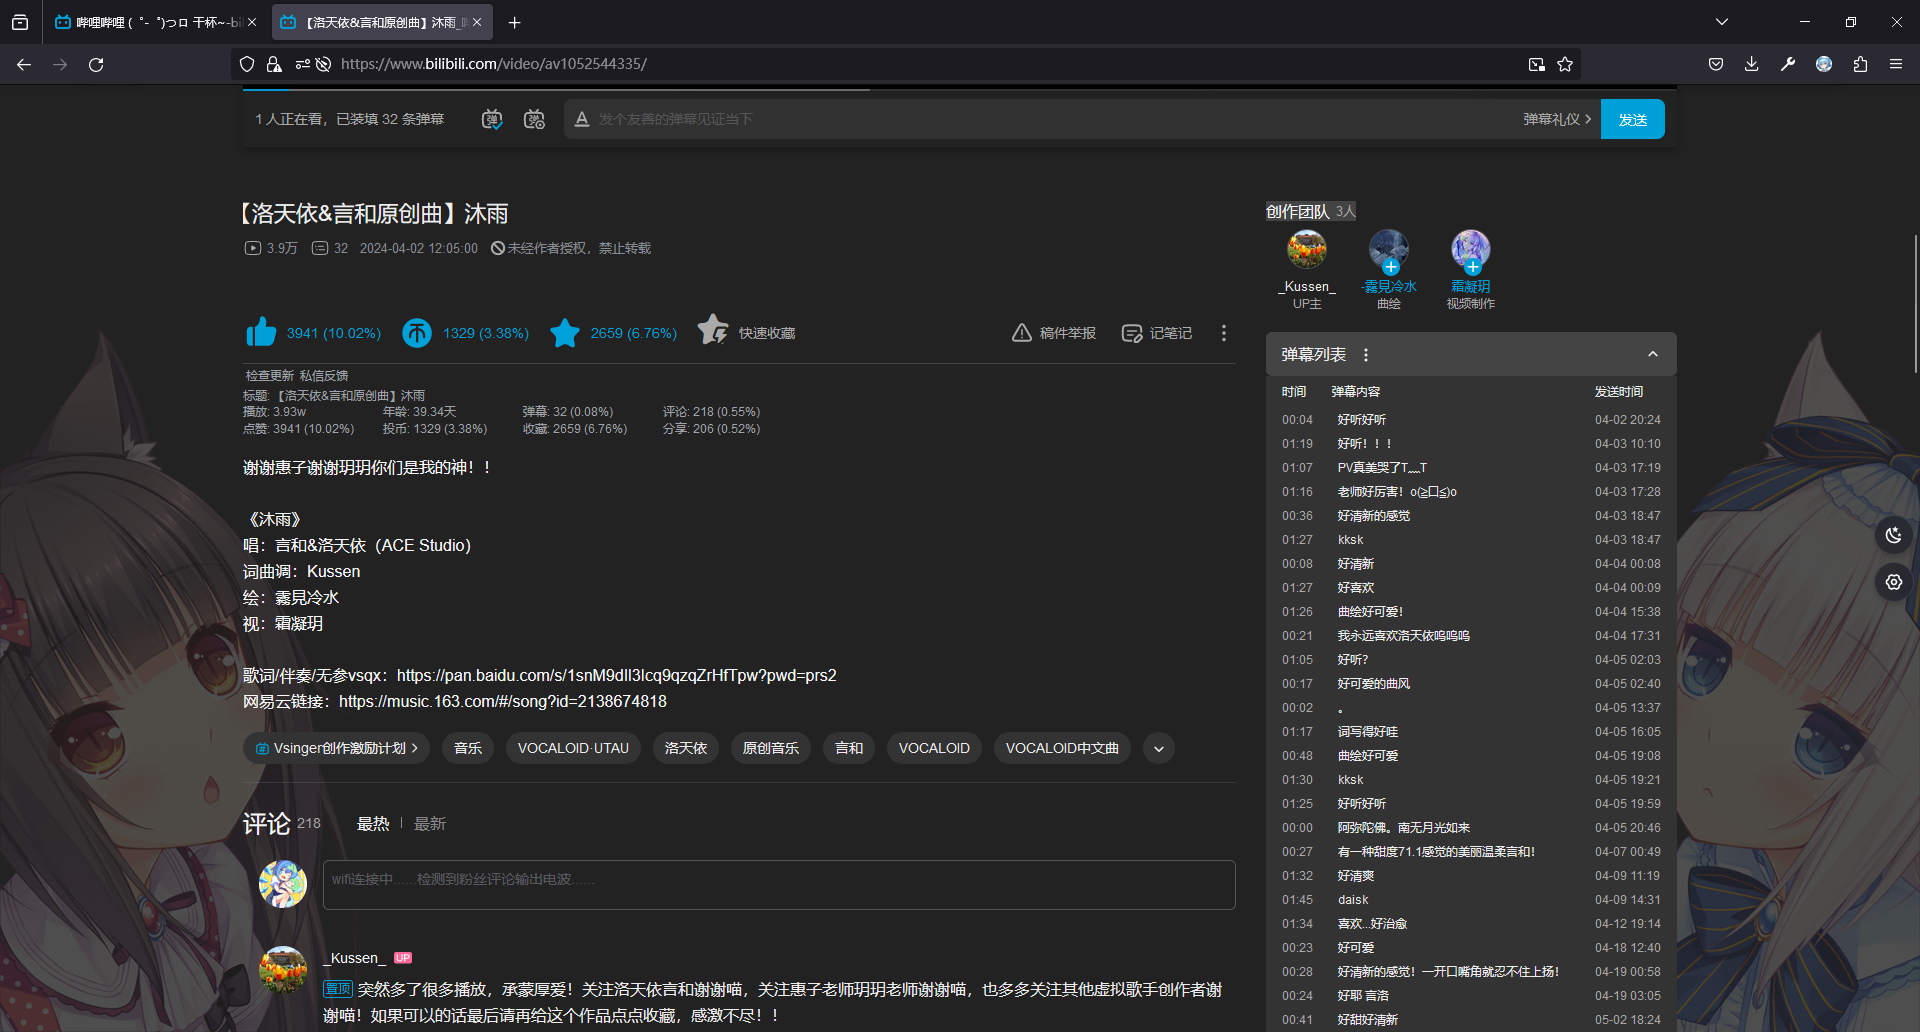Click the star favorite icon
1920x1032 pixels.
click(x=565, y=333)
